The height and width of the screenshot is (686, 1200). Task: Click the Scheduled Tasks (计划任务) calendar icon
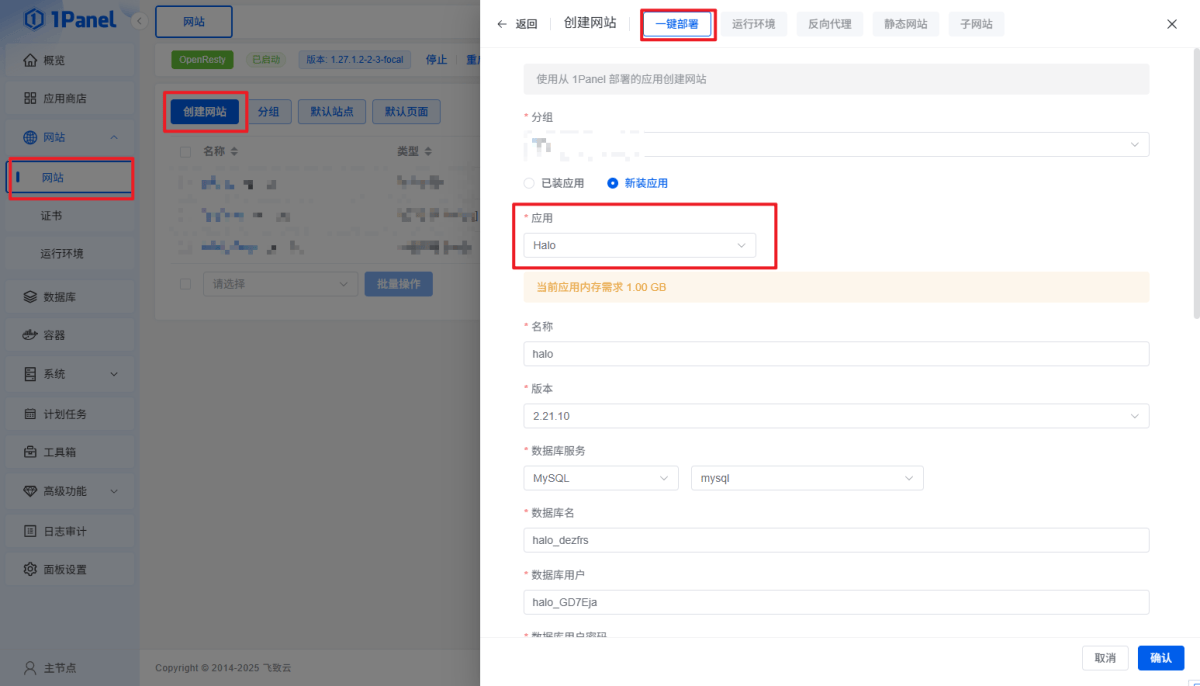pyautogui.click(x=30, y=414)
